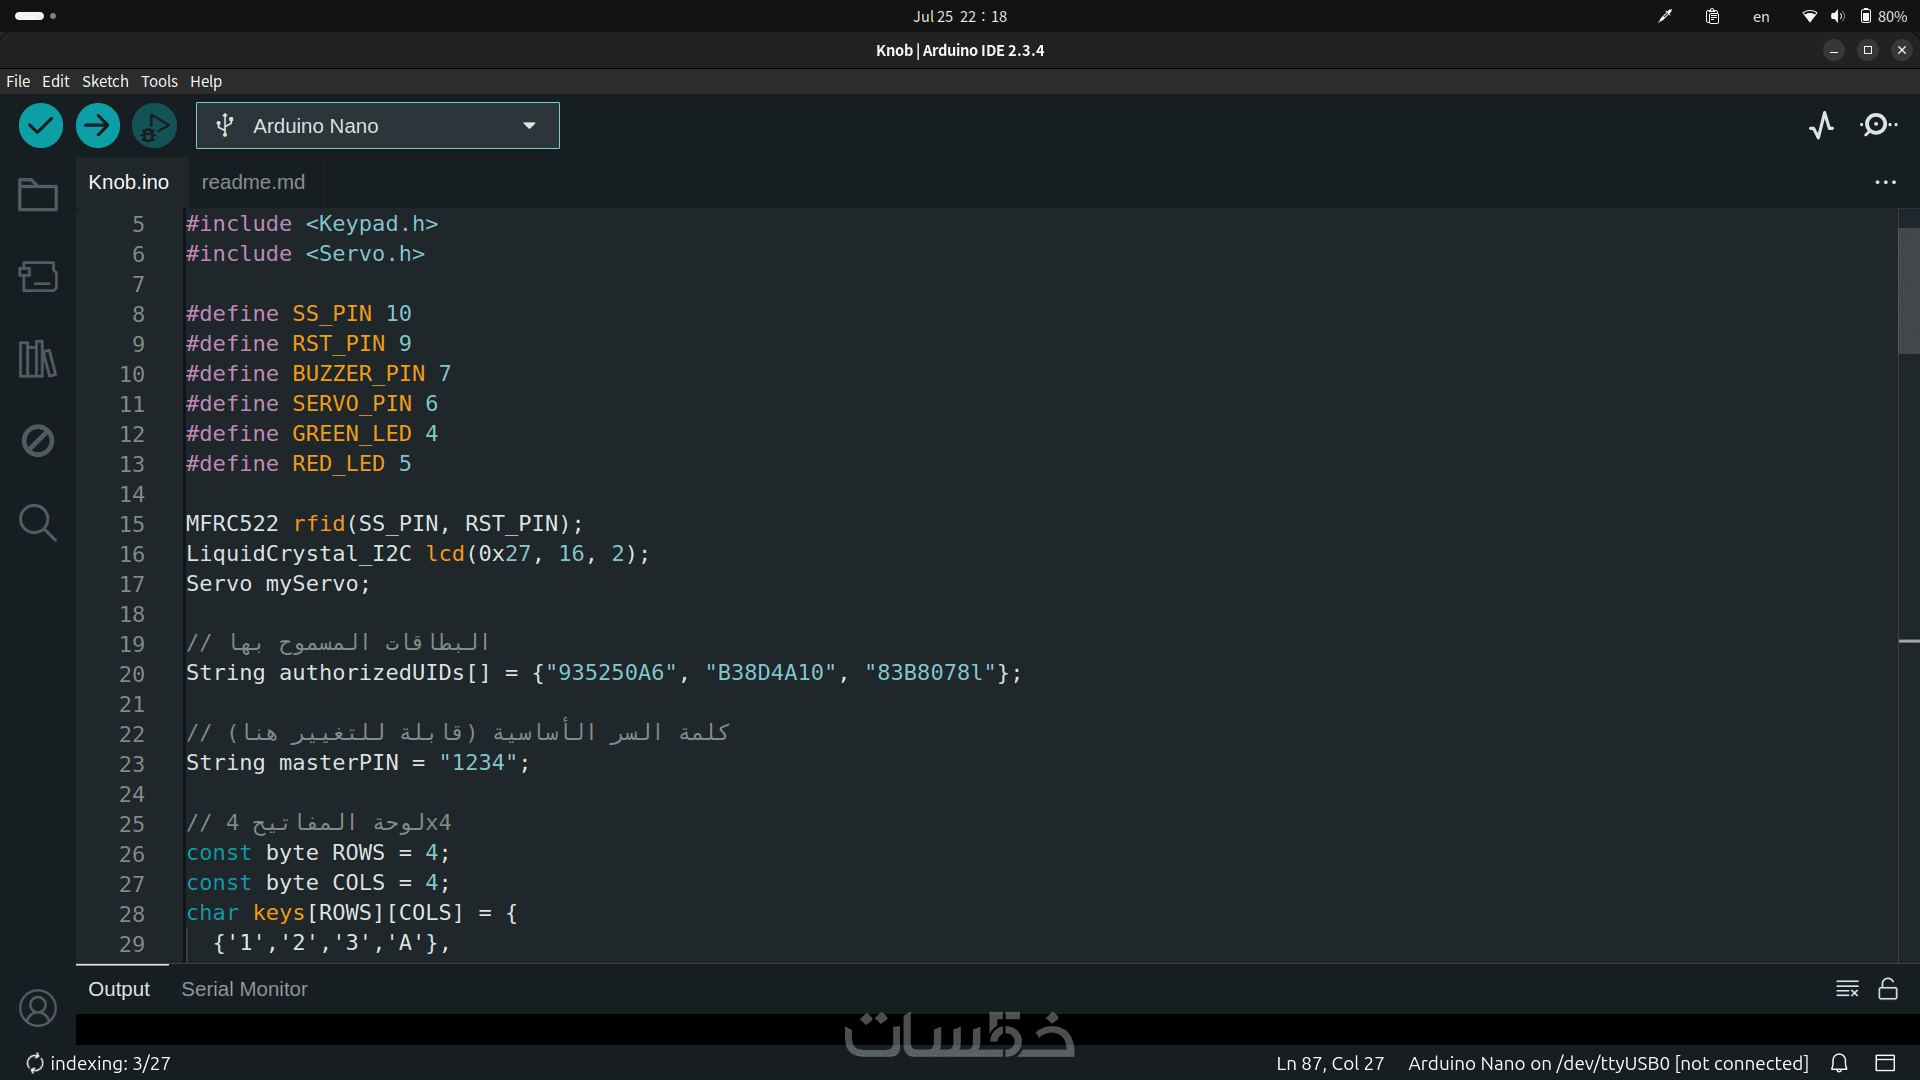Open the Serial Plotter icon
The height and width of the screenshot is (1080, 1920).
pos(1822,125)
